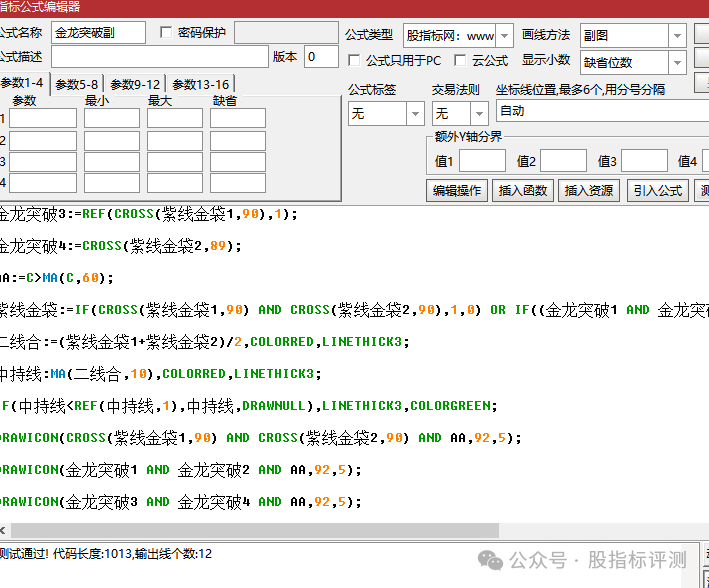Click the 版本 field showing 0
This screenshot has width=709, height=588.
click(321, 57)
